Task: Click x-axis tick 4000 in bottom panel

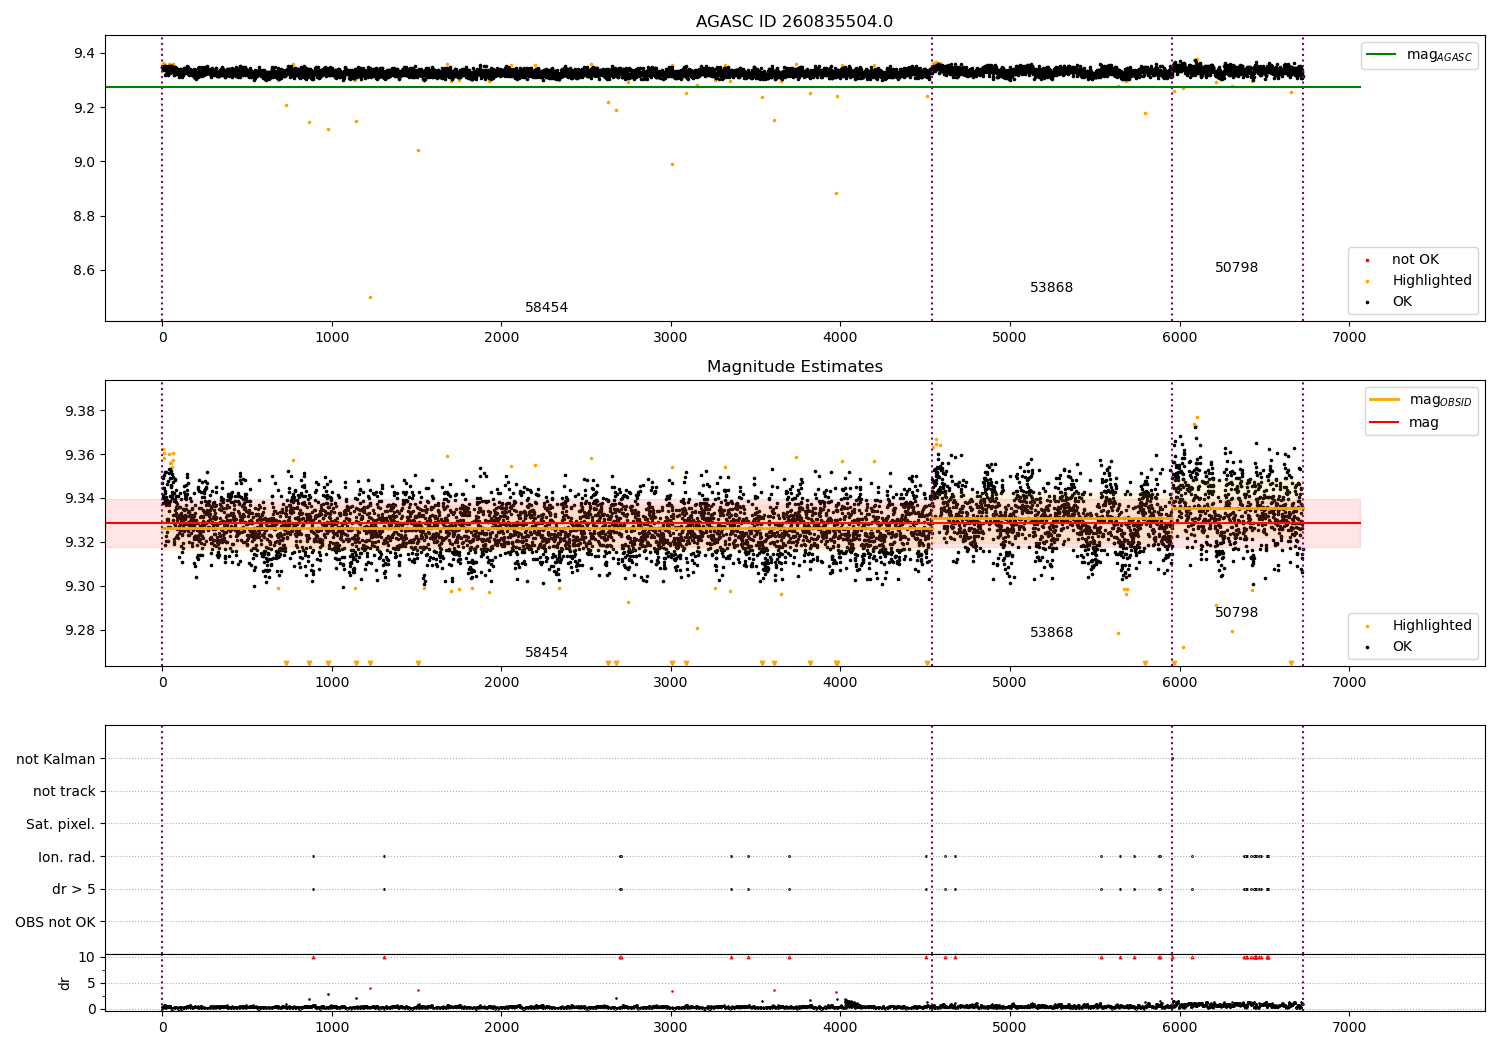Action: coord(840,1028)
